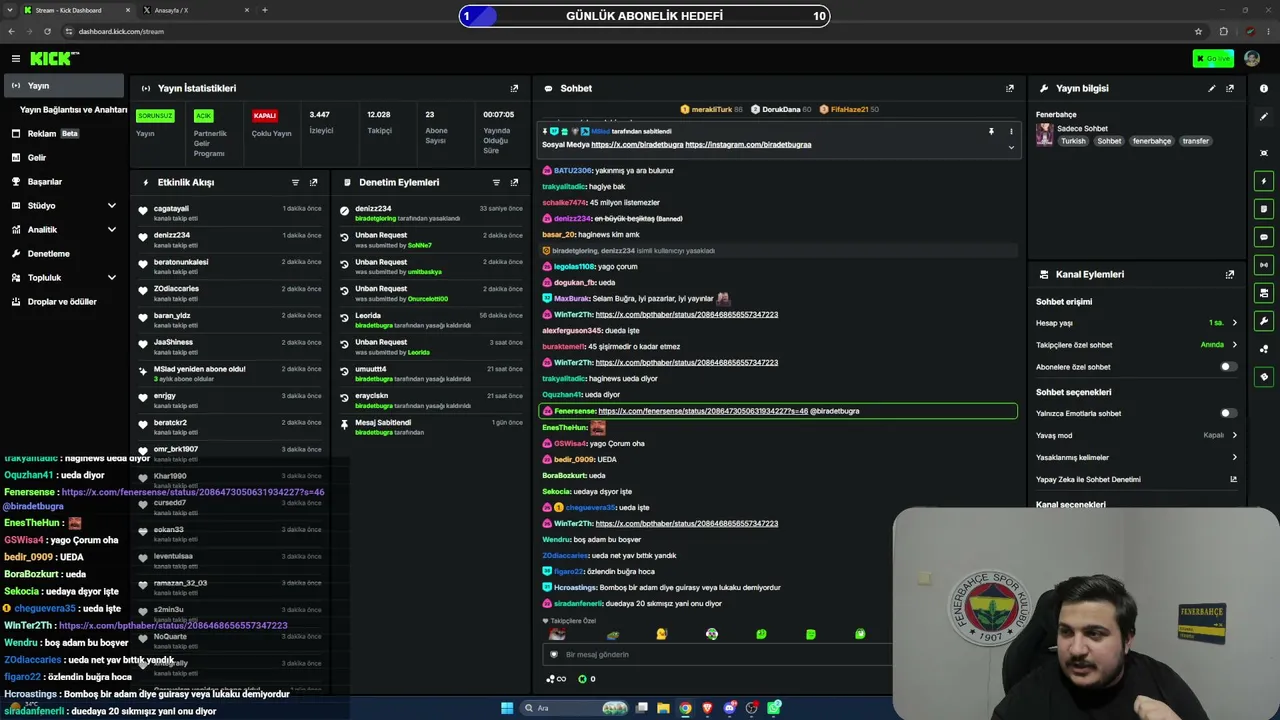Image resolution: width=1280 pixels, height=720 pixels.
Task: Open Fenersense's highlighted x.com status link
Action: click(703, 411)
